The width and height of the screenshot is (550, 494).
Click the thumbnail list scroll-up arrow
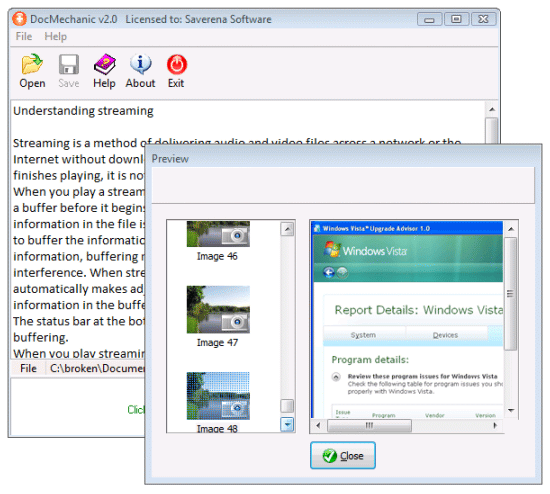click(287, 229)
